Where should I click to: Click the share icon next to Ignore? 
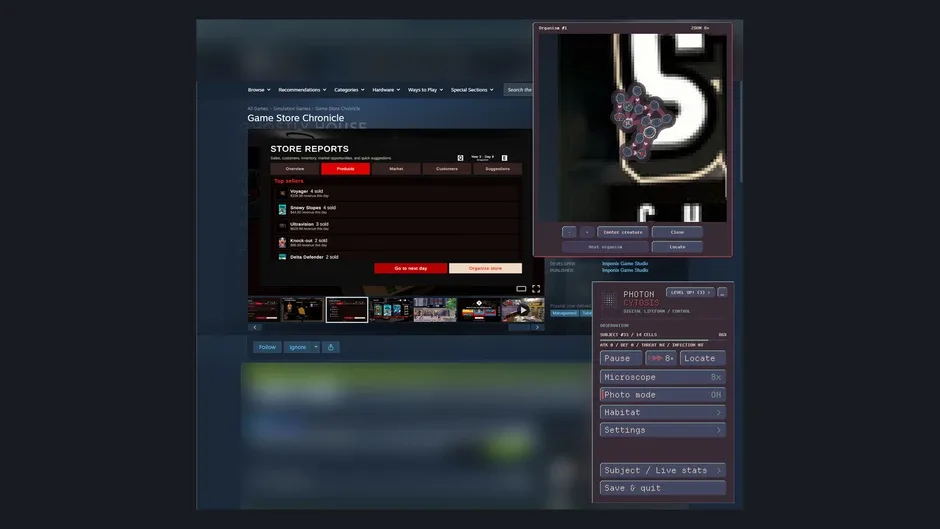click(x=331, y=347)
